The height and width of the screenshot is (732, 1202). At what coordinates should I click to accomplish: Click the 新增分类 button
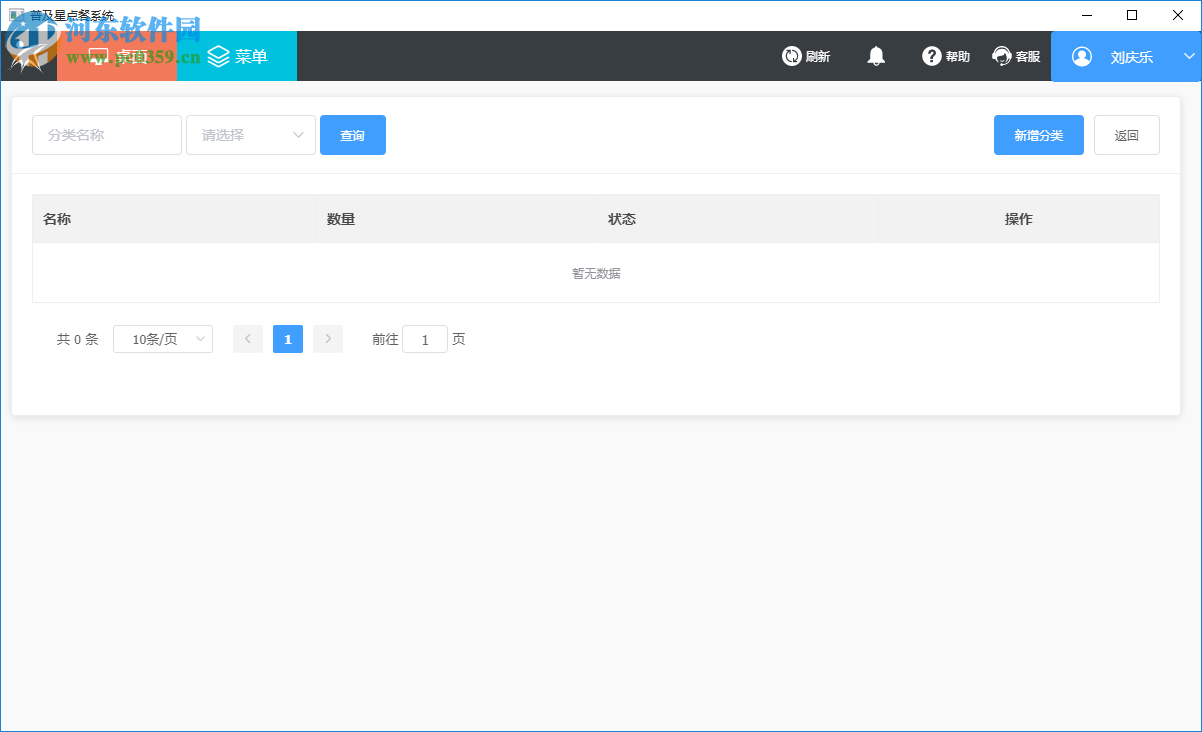coord(1038,134)
